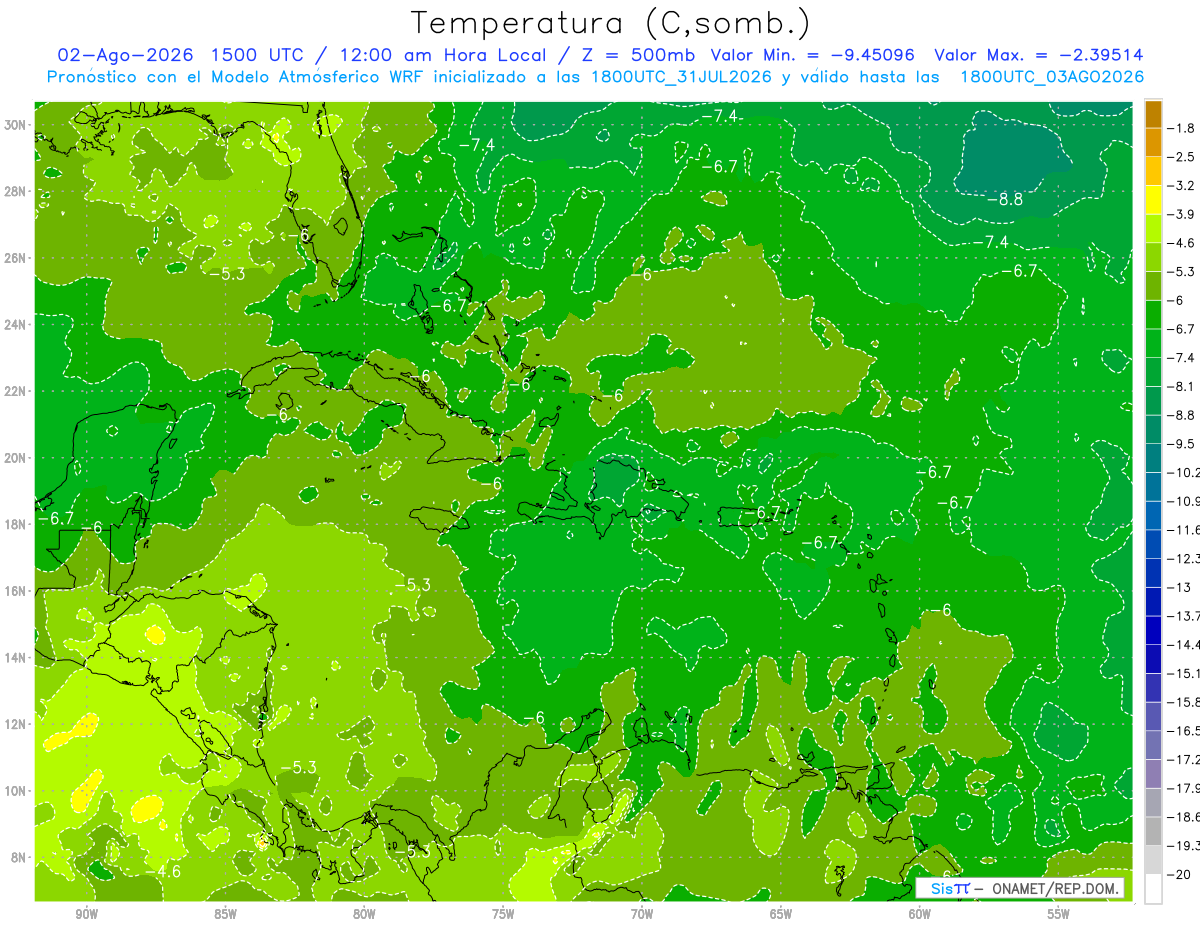This screenshot has width=1200, height=927.
Task: Pick the dark blue swatch between -13.7 and -14.4
Action: click(1153, 630)
